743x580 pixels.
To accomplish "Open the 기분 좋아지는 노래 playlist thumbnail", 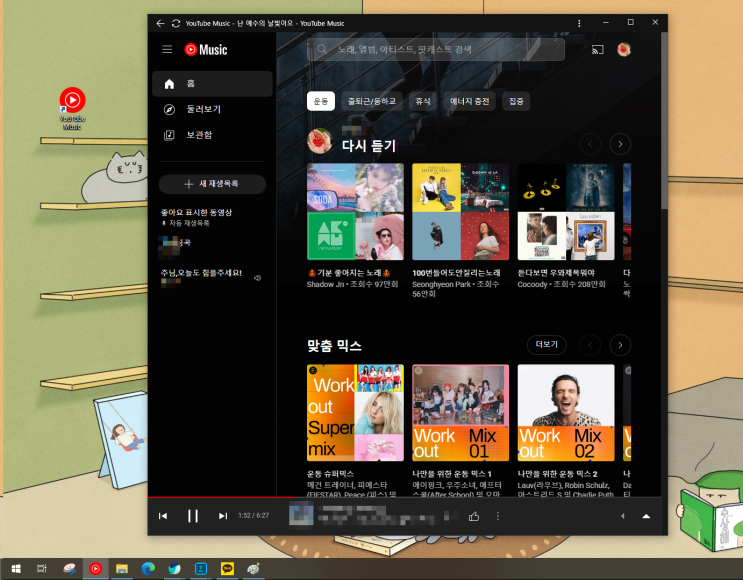I will tap(355, 212).
